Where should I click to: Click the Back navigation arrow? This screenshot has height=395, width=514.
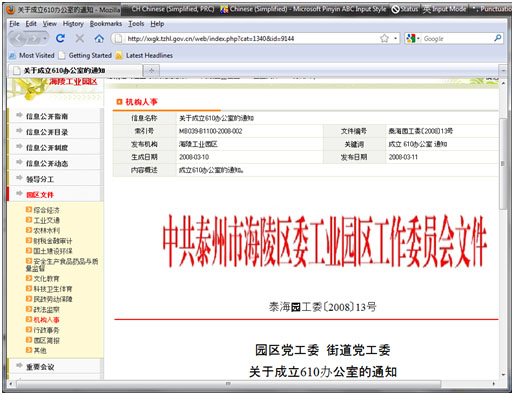coord(19,39)
